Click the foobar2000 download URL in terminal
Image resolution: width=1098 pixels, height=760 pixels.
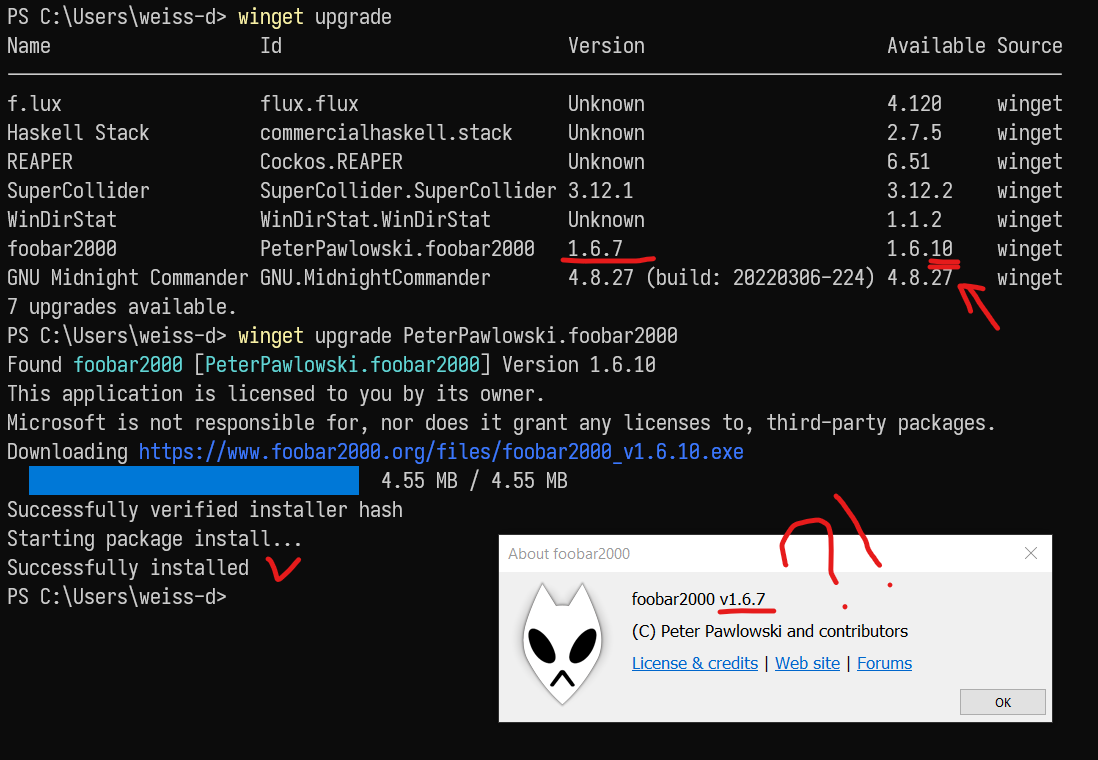[441, 452]
